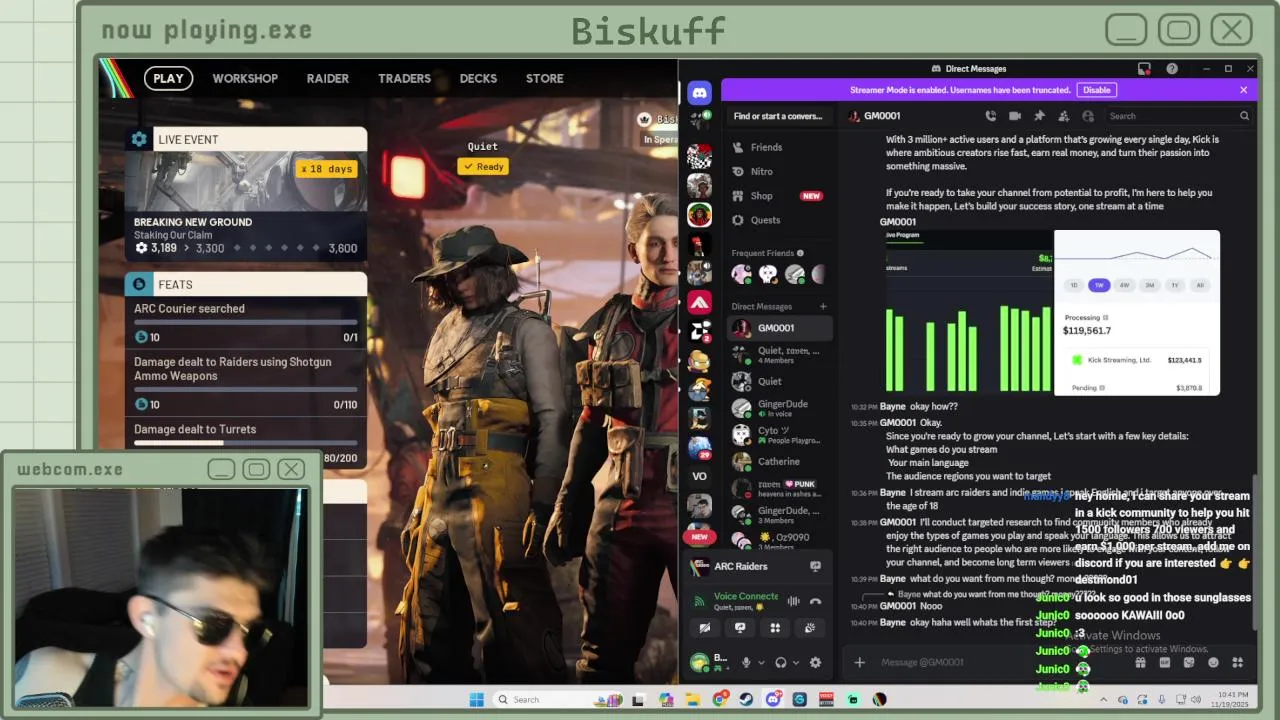Open the sticker picker

tap(1189, 662)
